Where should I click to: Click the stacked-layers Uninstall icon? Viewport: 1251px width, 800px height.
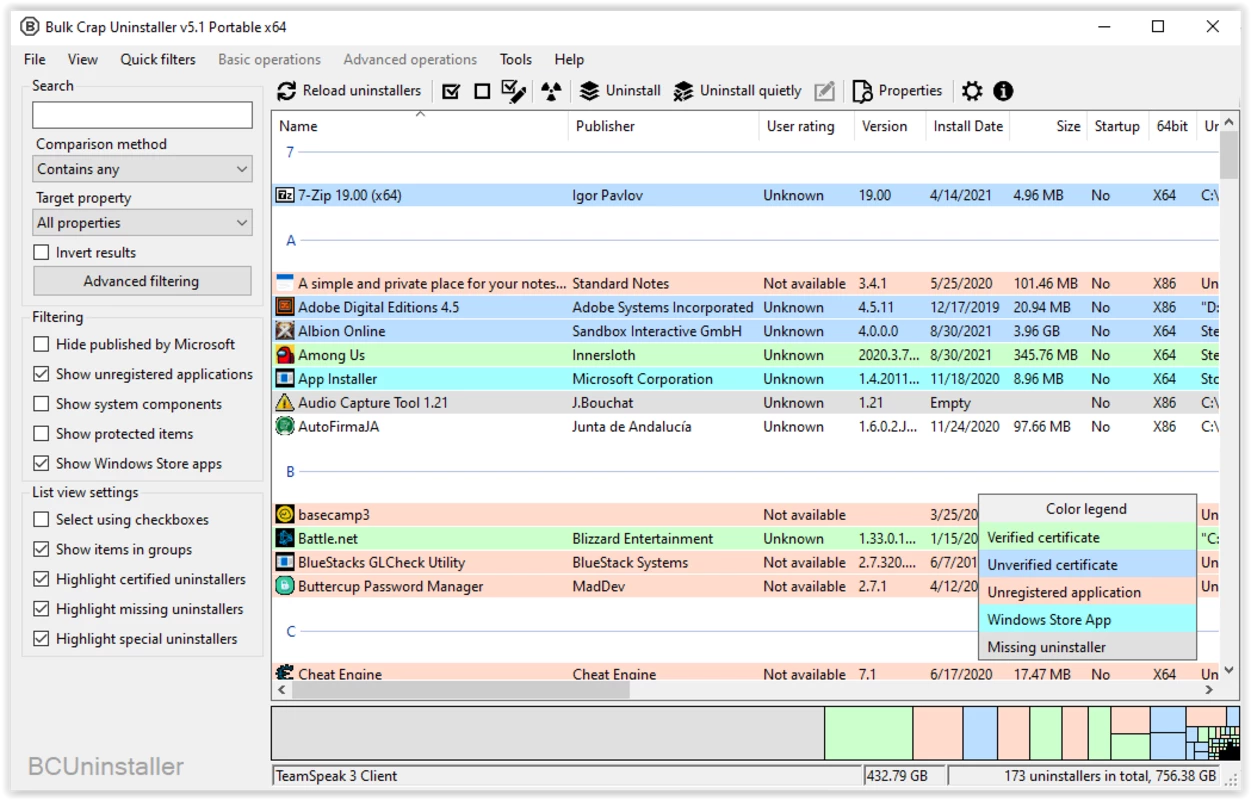589,91
